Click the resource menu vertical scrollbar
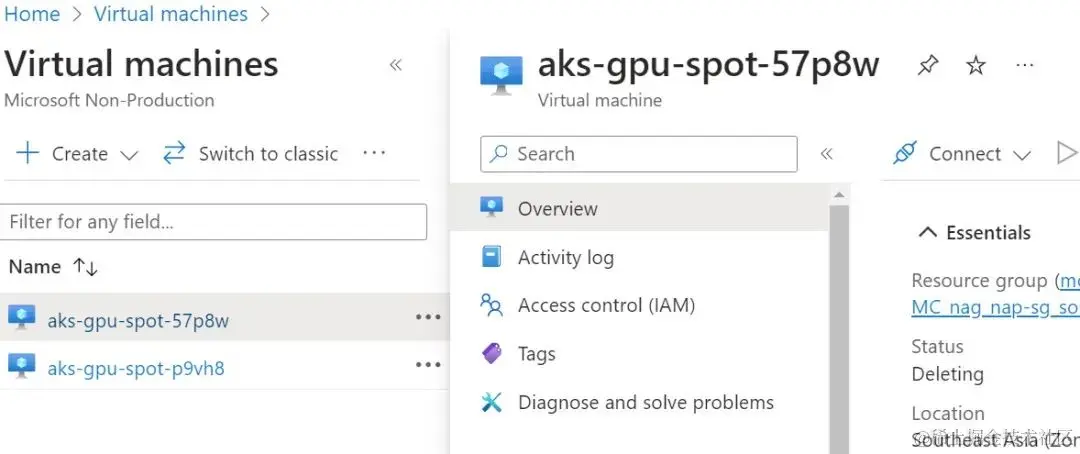1080x454 pixels. pyautogui.click(x=839, y=320)
